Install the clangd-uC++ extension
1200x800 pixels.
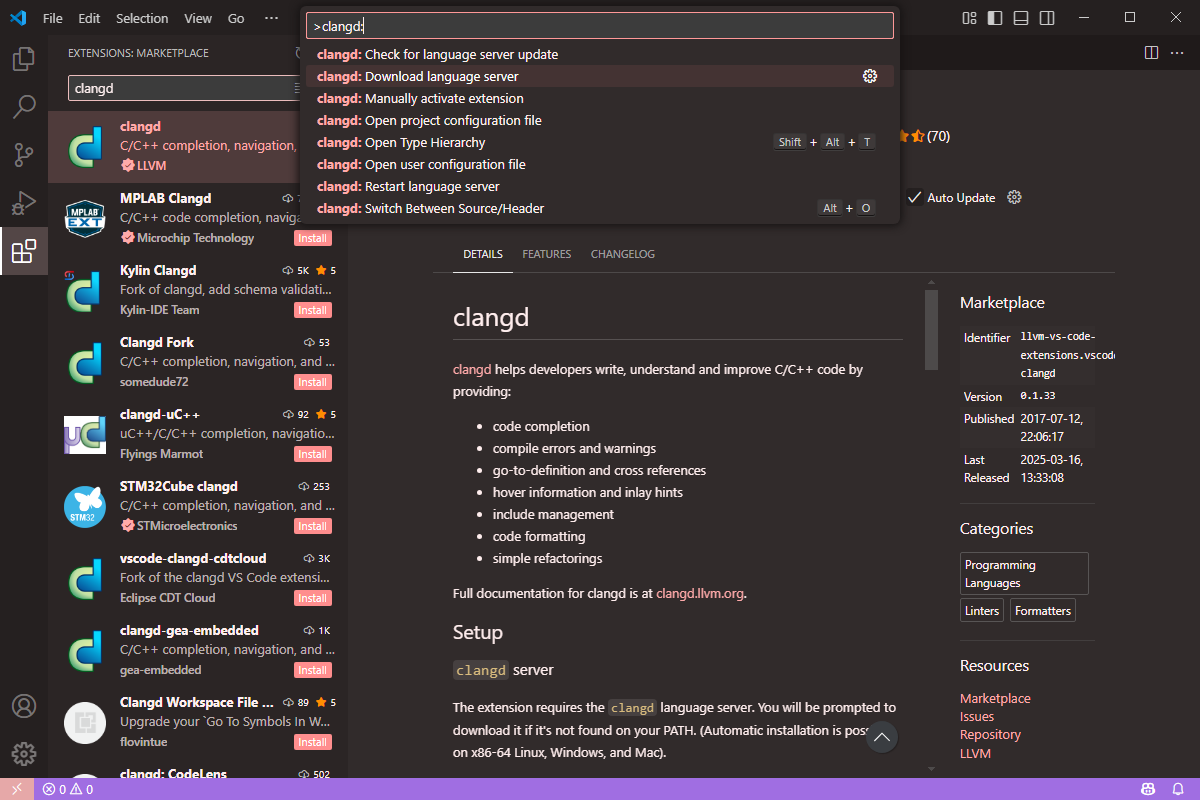tap(312, 454)
